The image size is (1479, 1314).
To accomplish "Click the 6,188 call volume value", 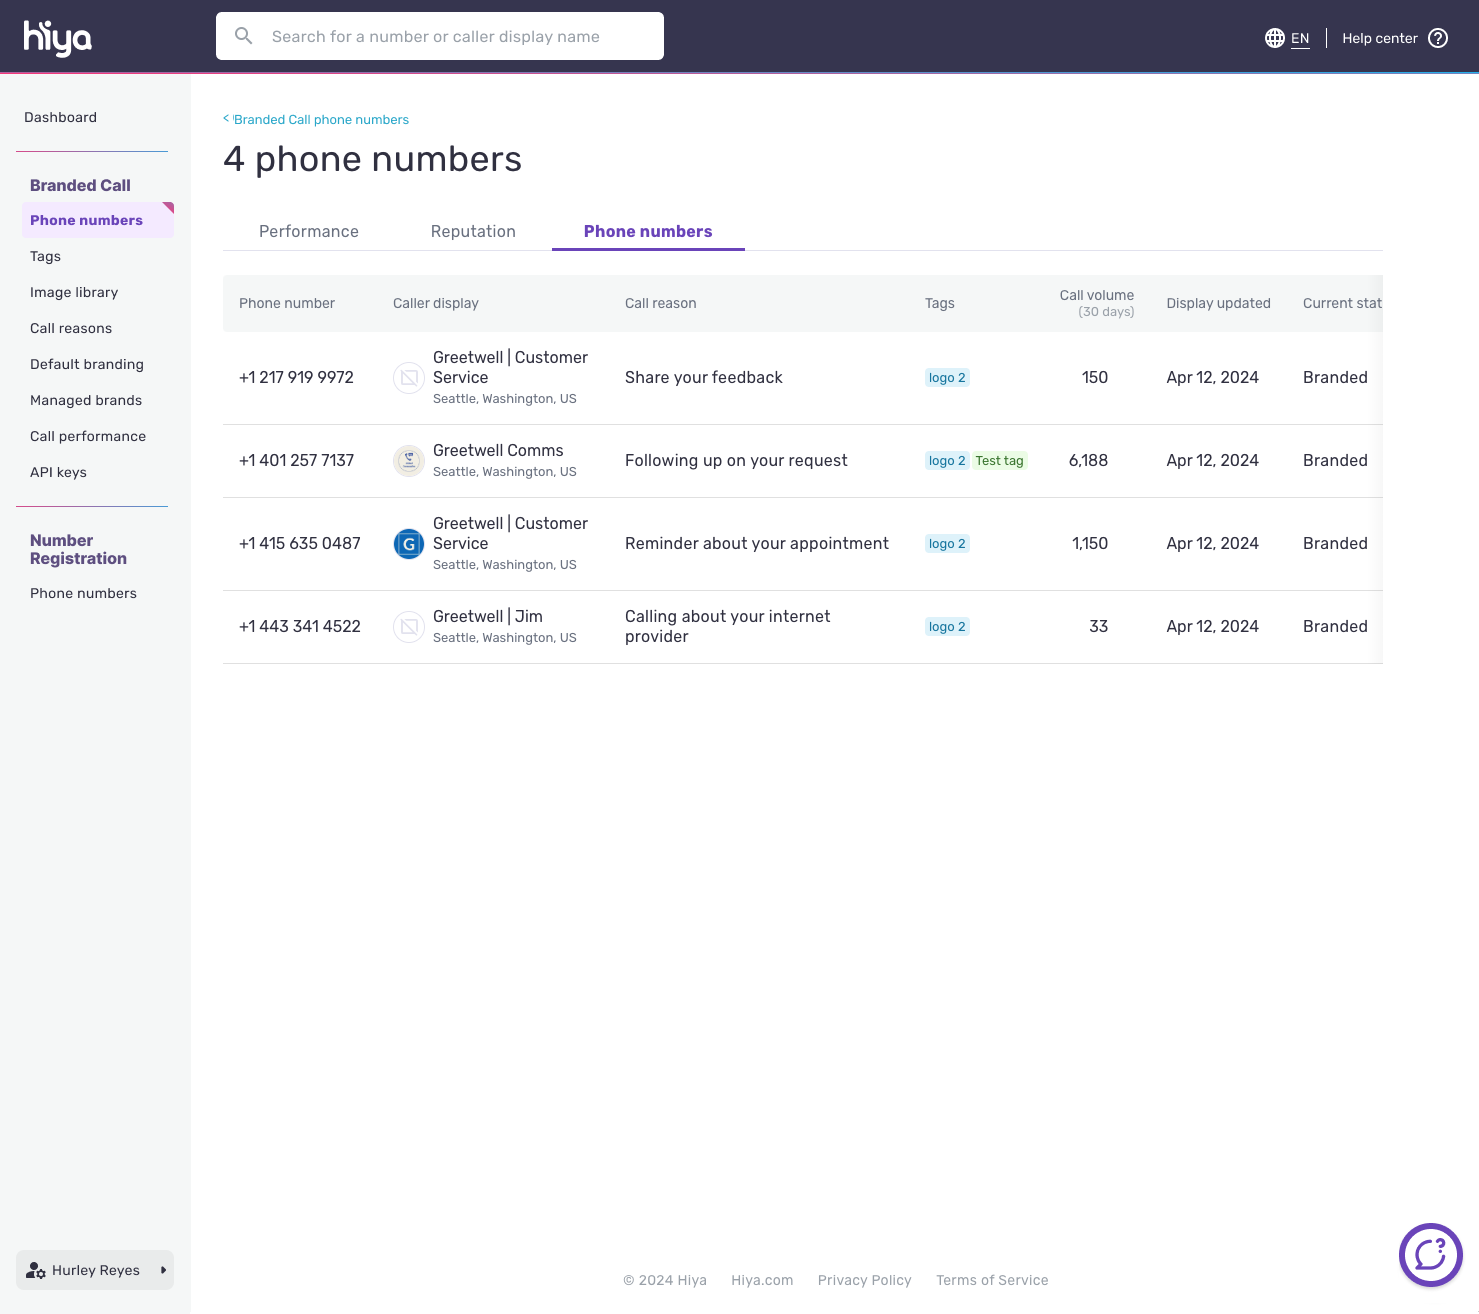I will 1088,460.
